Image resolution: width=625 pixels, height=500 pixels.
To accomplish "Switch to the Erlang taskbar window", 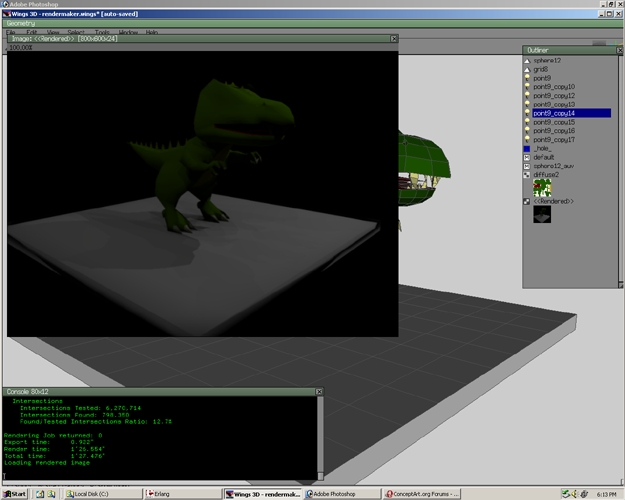I will tap(183, 494).
